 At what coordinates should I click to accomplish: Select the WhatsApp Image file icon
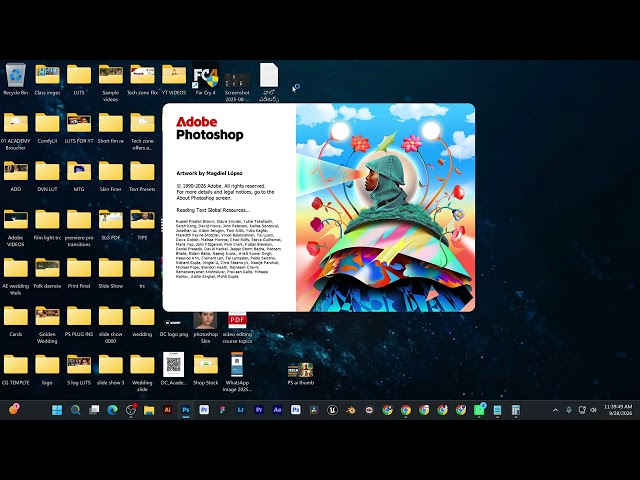(x=237, y=372)
